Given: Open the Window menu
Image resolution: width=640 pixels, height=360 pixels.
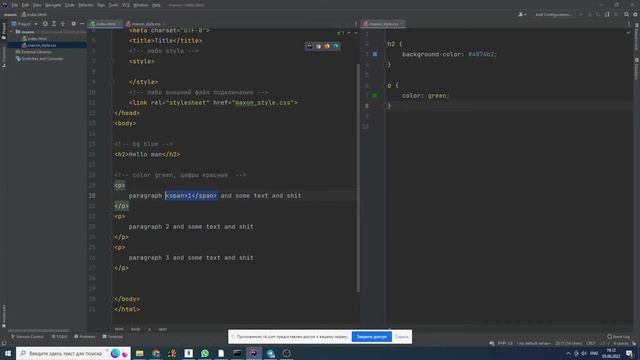Looking at the screenshot, I should point(141,5).
